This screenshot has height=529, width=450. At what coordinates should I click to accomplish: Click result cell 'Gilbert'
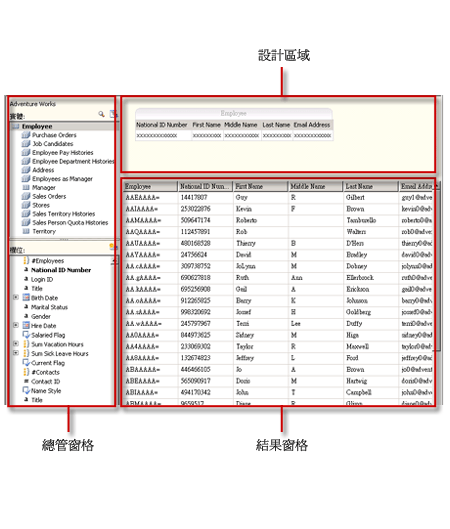pyautogui.click(x=355, y=197)
